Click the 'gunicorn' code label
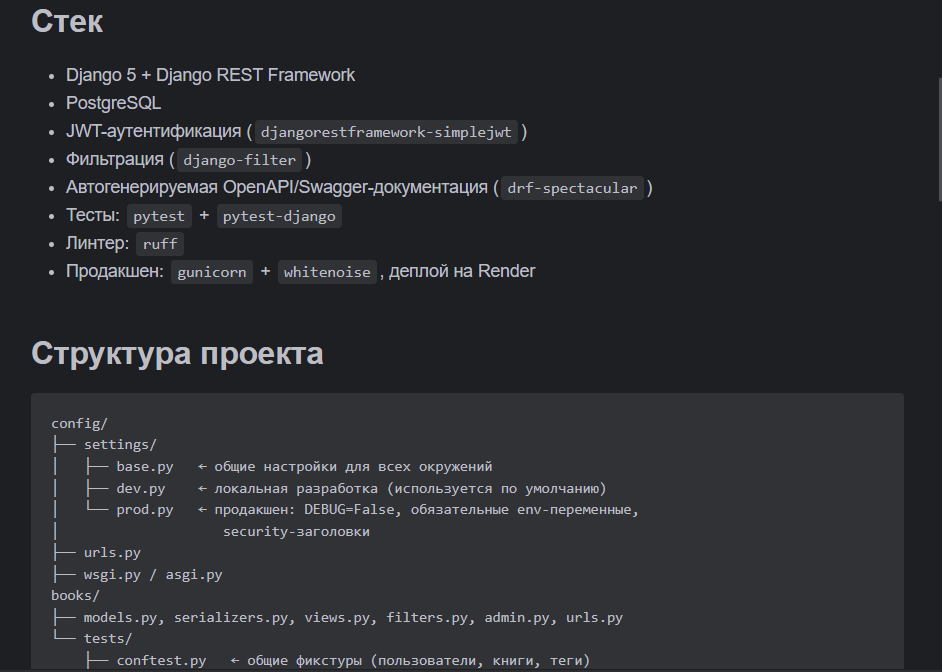Image resolution: width=942 pixels, height=672 pixels. 212,272
